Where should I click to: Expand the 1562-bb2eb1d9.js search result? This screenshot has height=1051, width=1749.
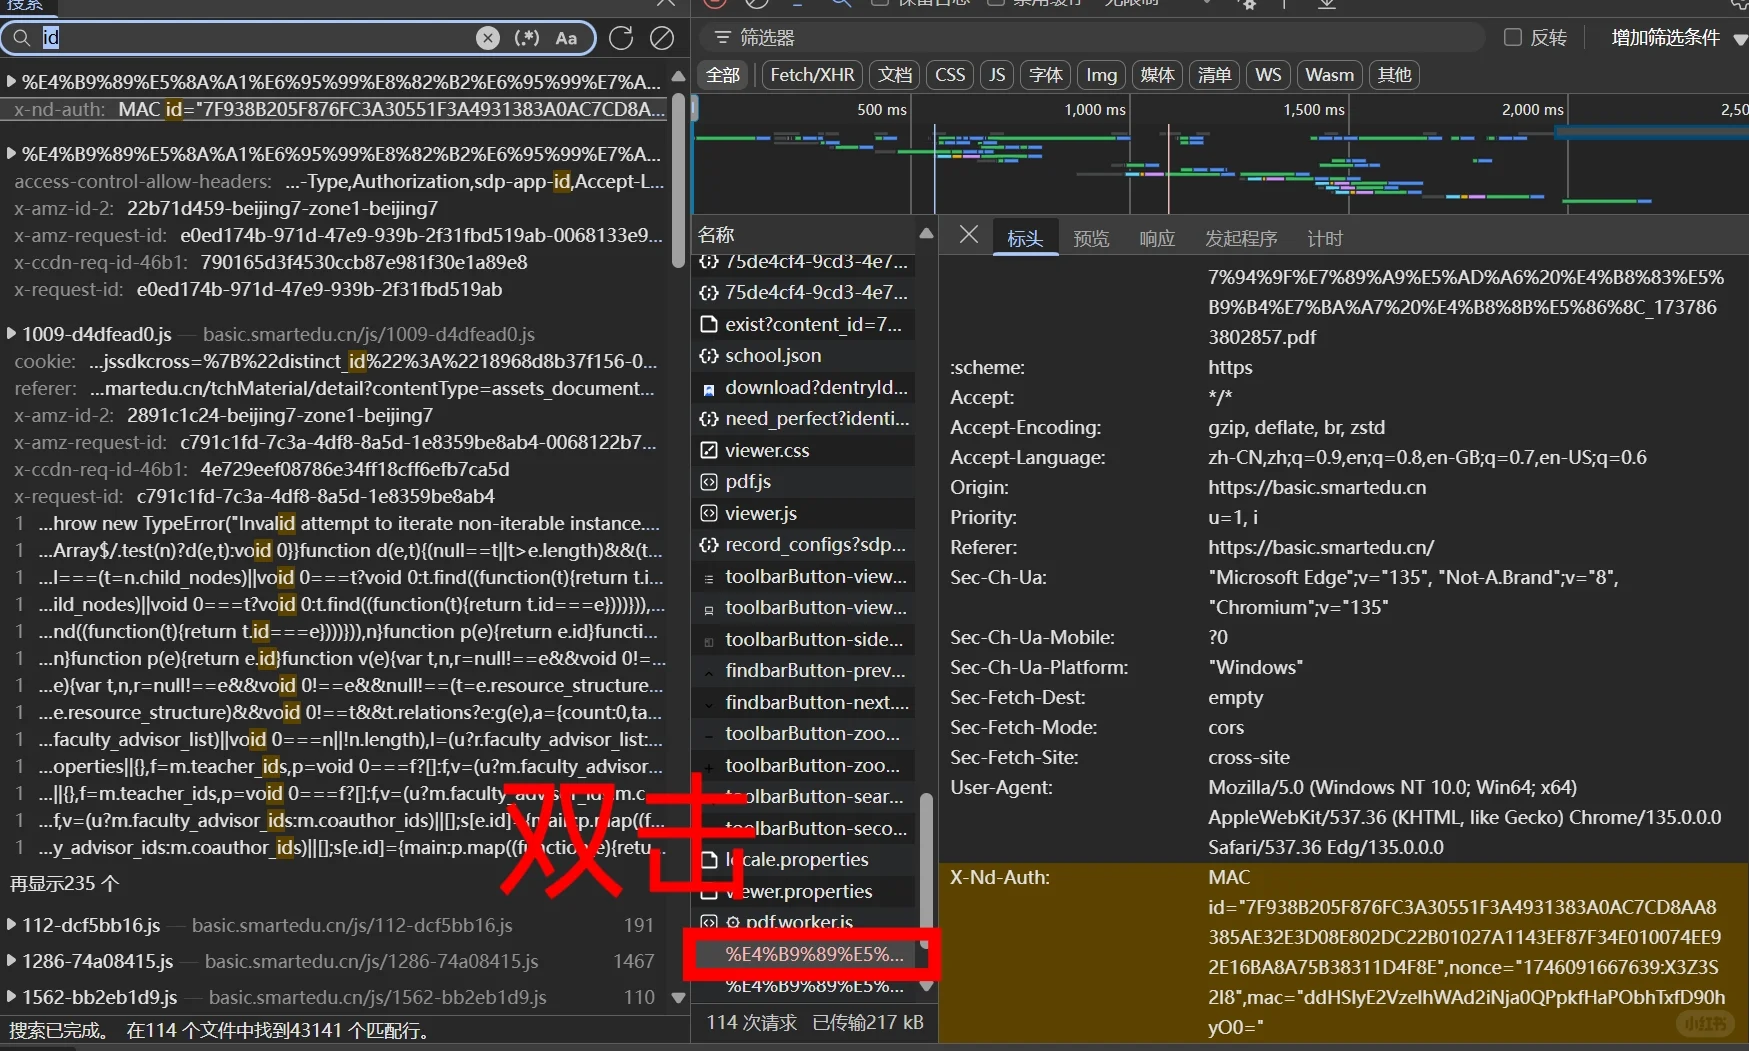[11, 997]
